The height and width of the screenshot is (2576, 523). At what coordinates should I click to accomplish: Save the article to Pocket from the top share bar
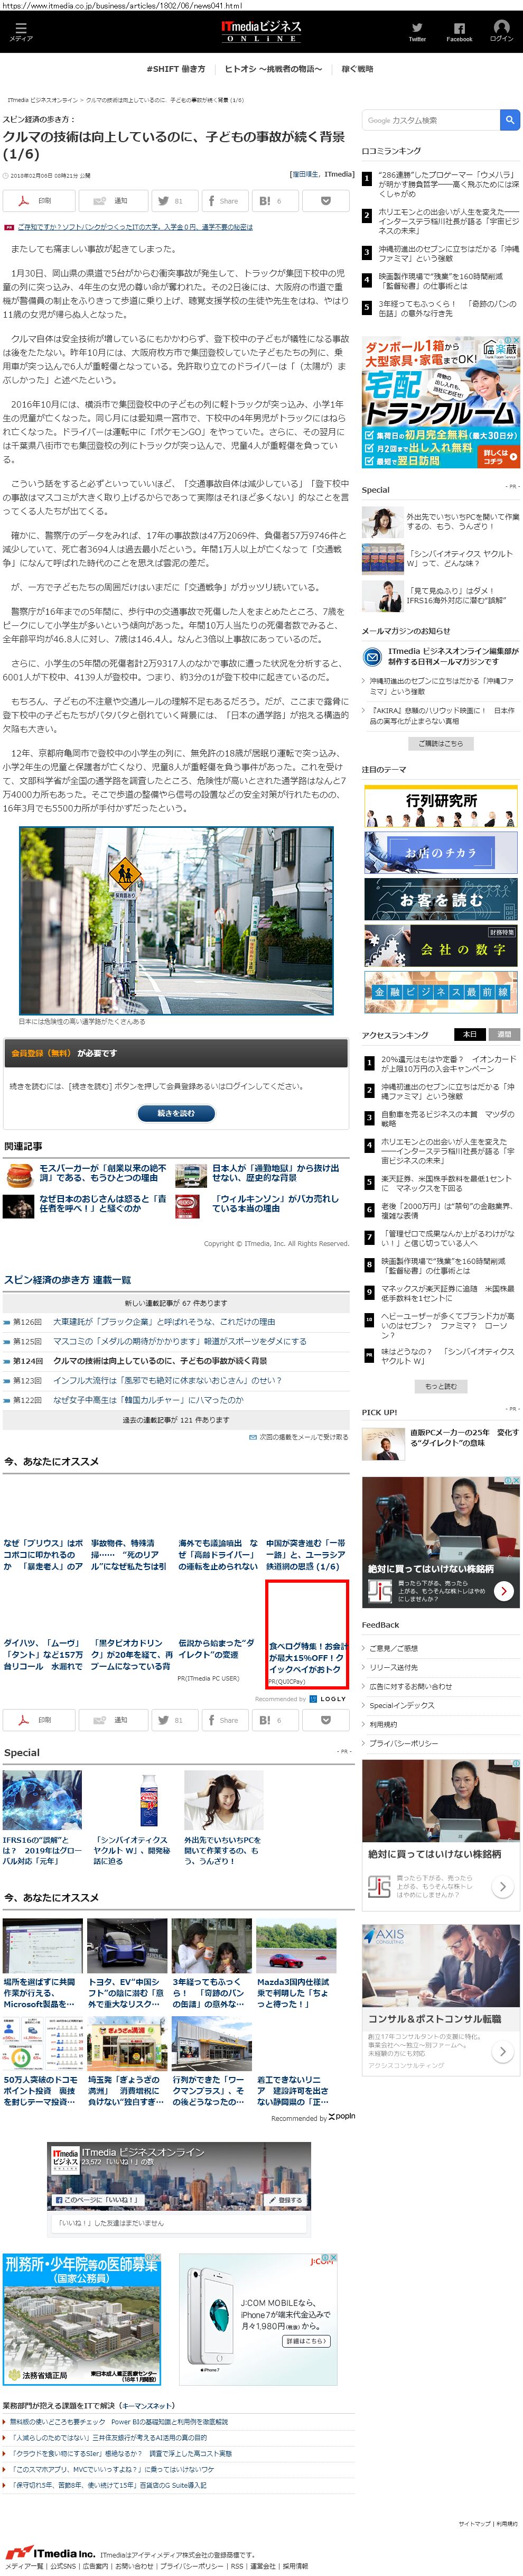326,201
